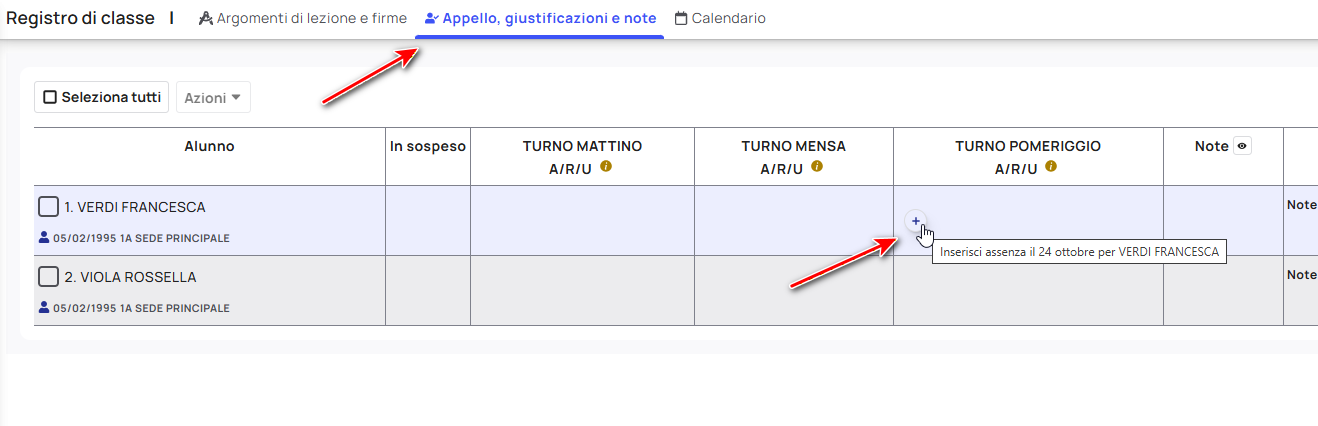Click Note label in VERDI FRANCESCA row
Screen dimensions: 1318x426
coord(1302,205)
